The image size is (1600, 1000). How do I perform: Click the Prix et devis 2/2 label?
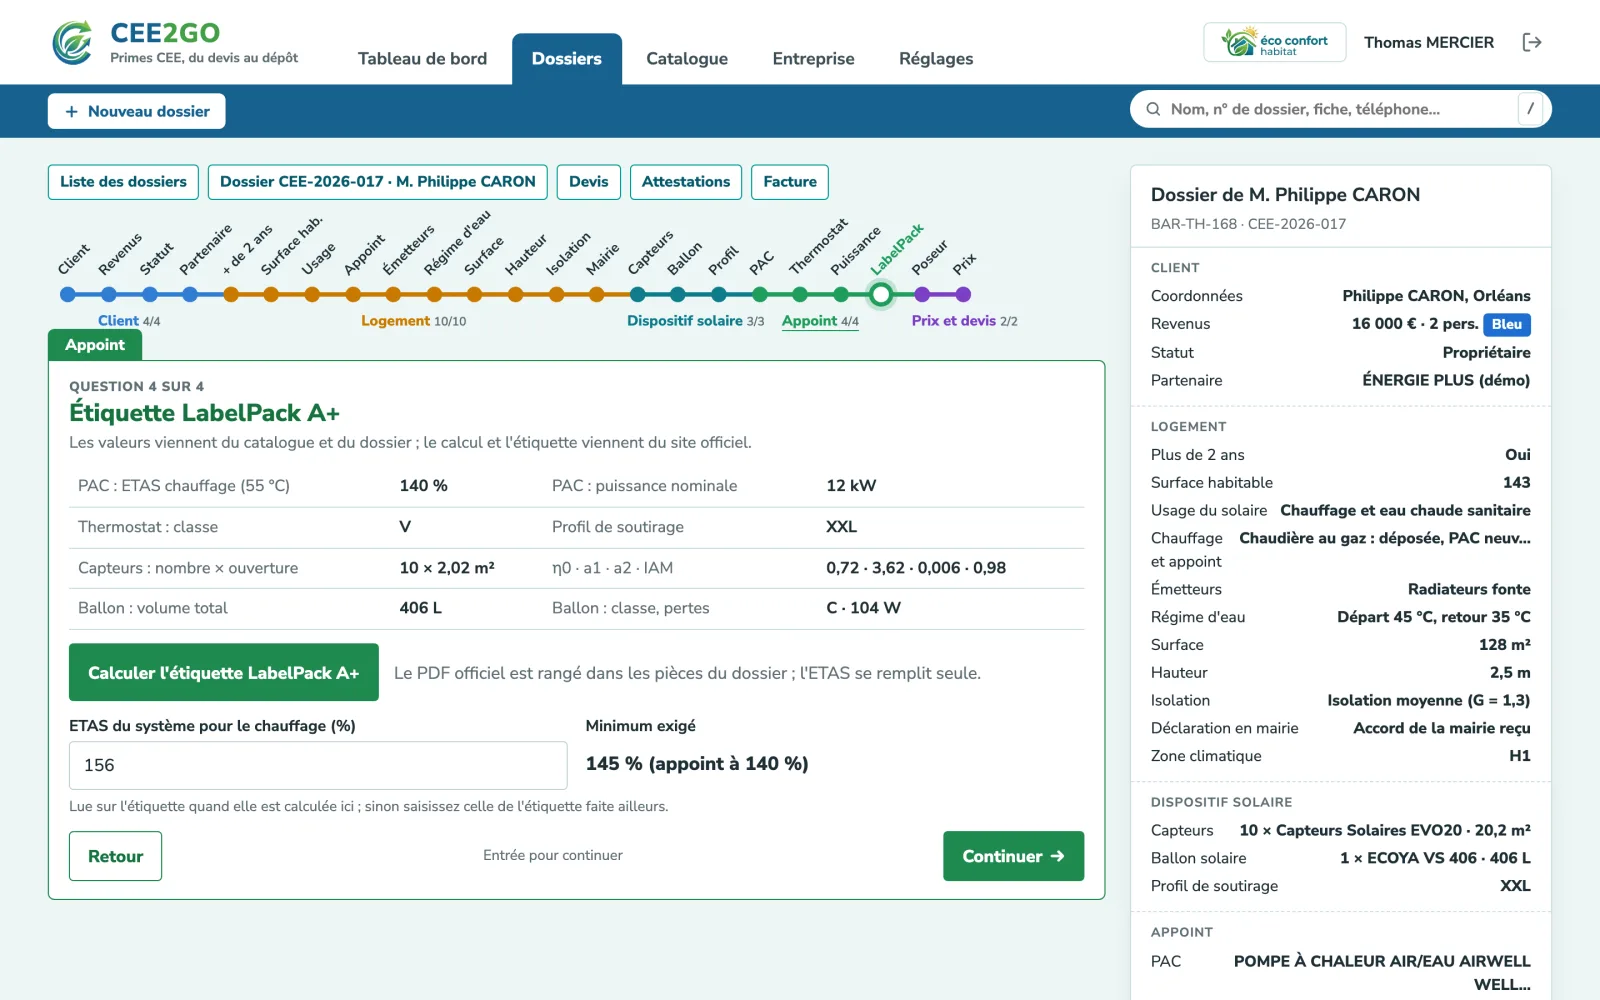(x=964, y=321)
